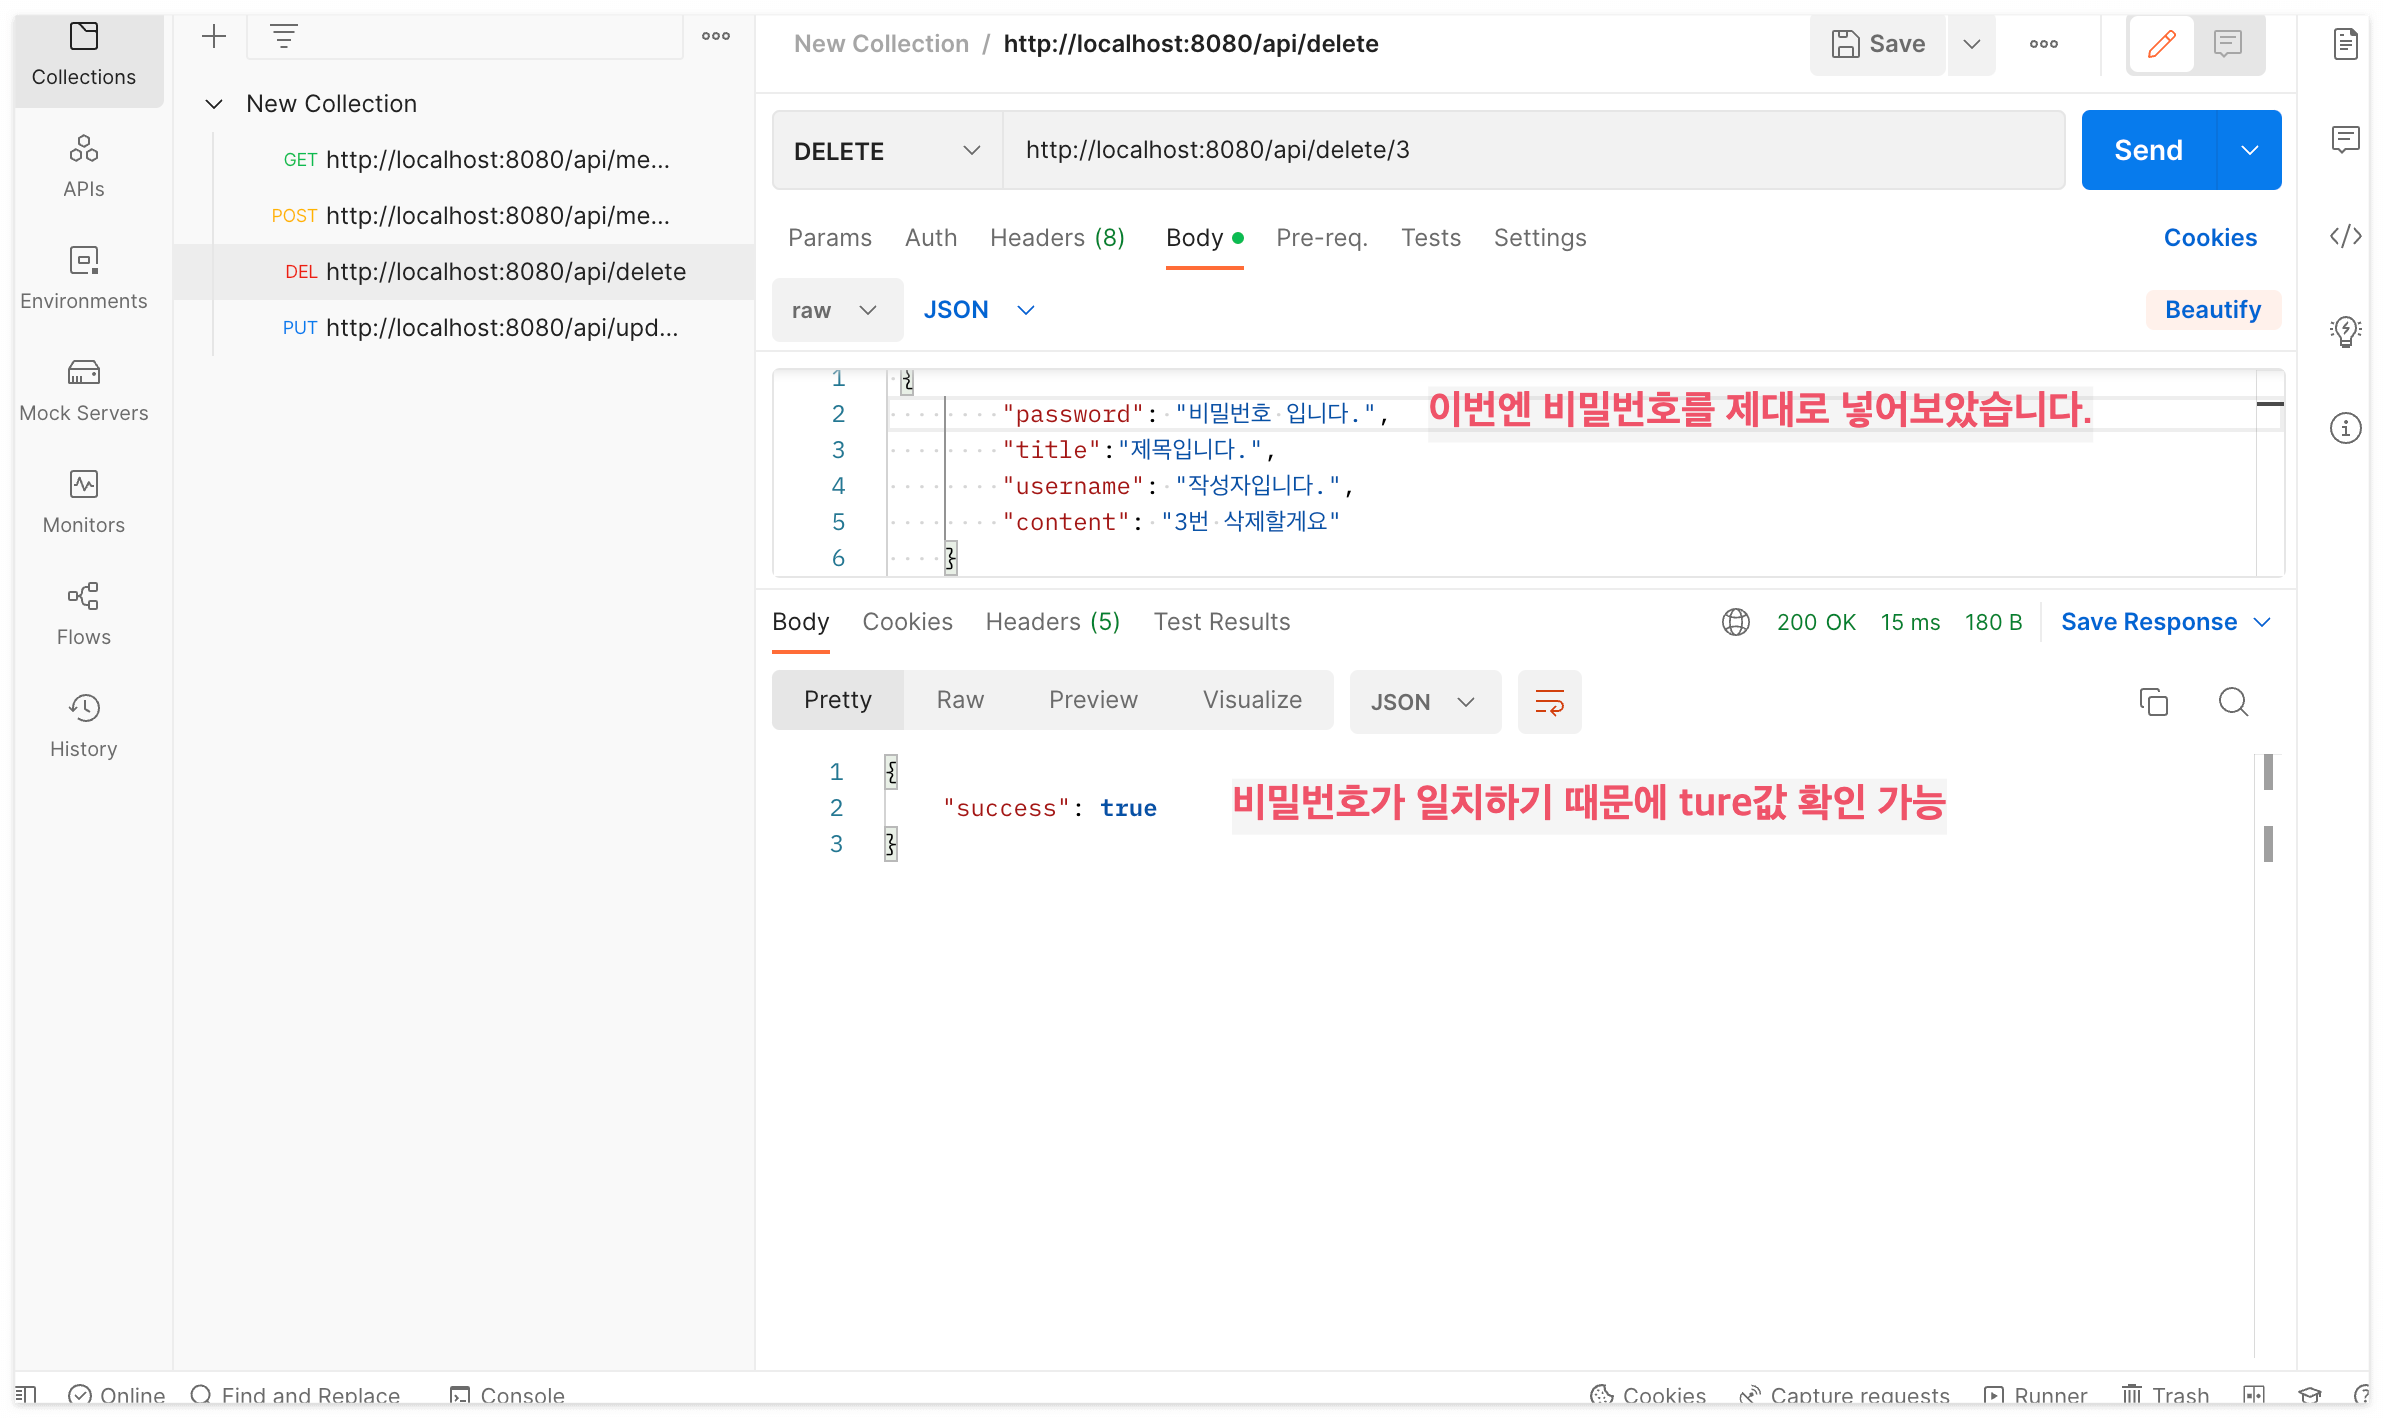Open the raw body type dropdown

point(836,310)
